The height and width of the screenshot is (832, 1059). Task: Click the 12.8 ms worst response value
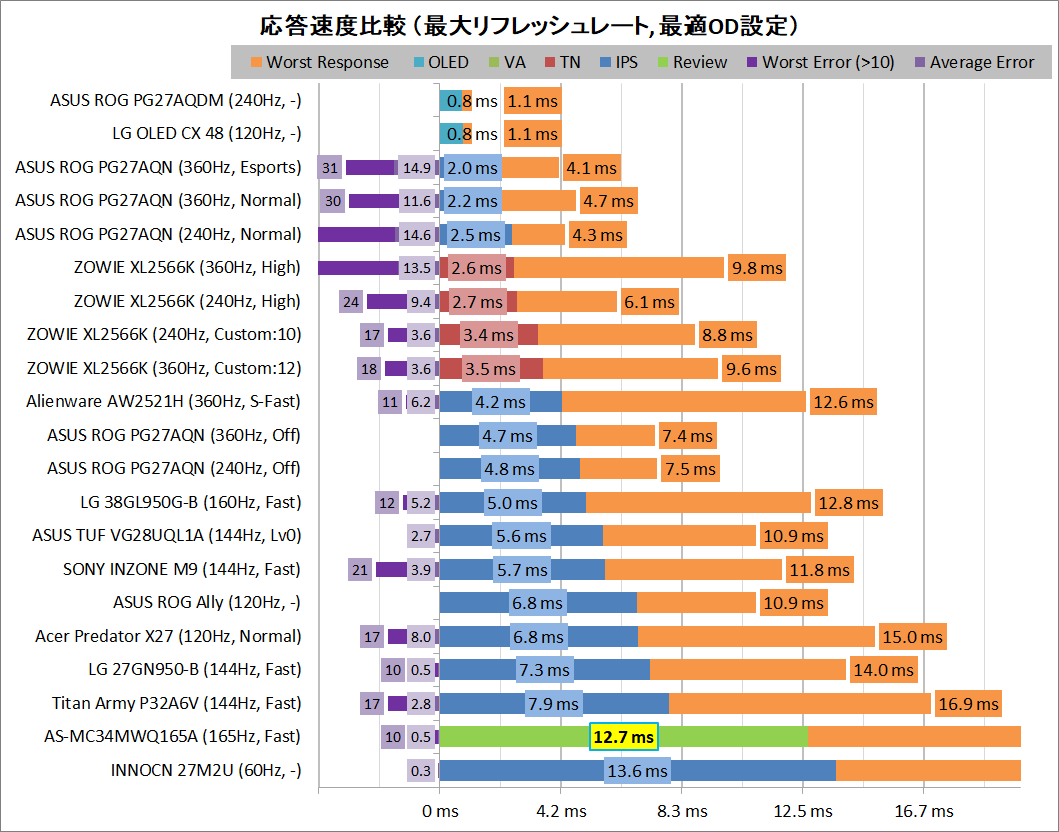(x=848, y=502)
